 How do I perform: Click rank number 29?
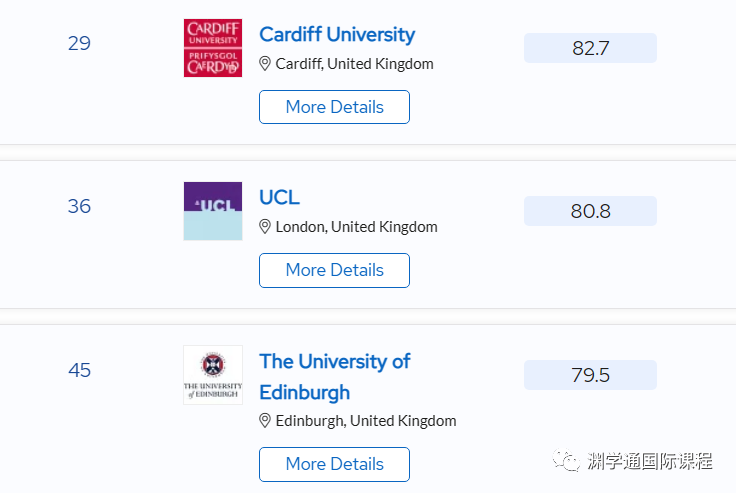[x=79, y=43]
